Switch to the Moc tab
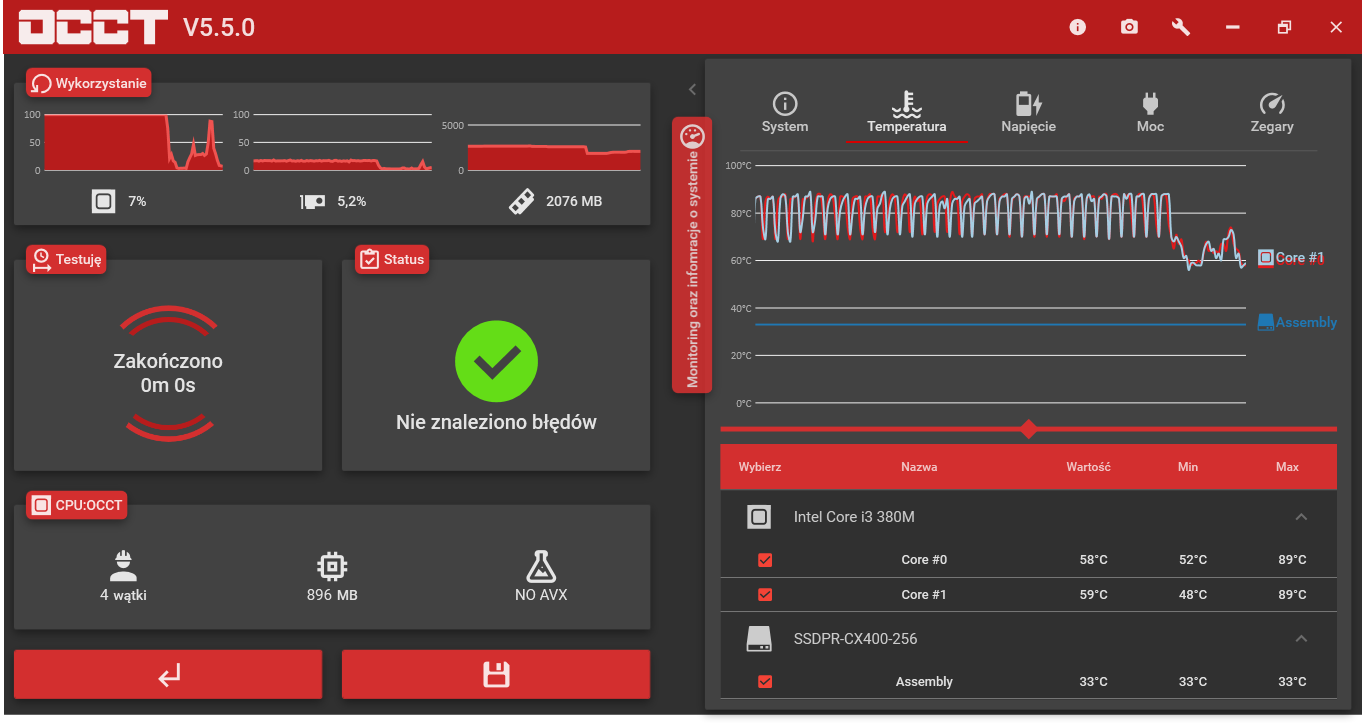This screenshot has height=728, width=1366. click(x=1150, y=113)
